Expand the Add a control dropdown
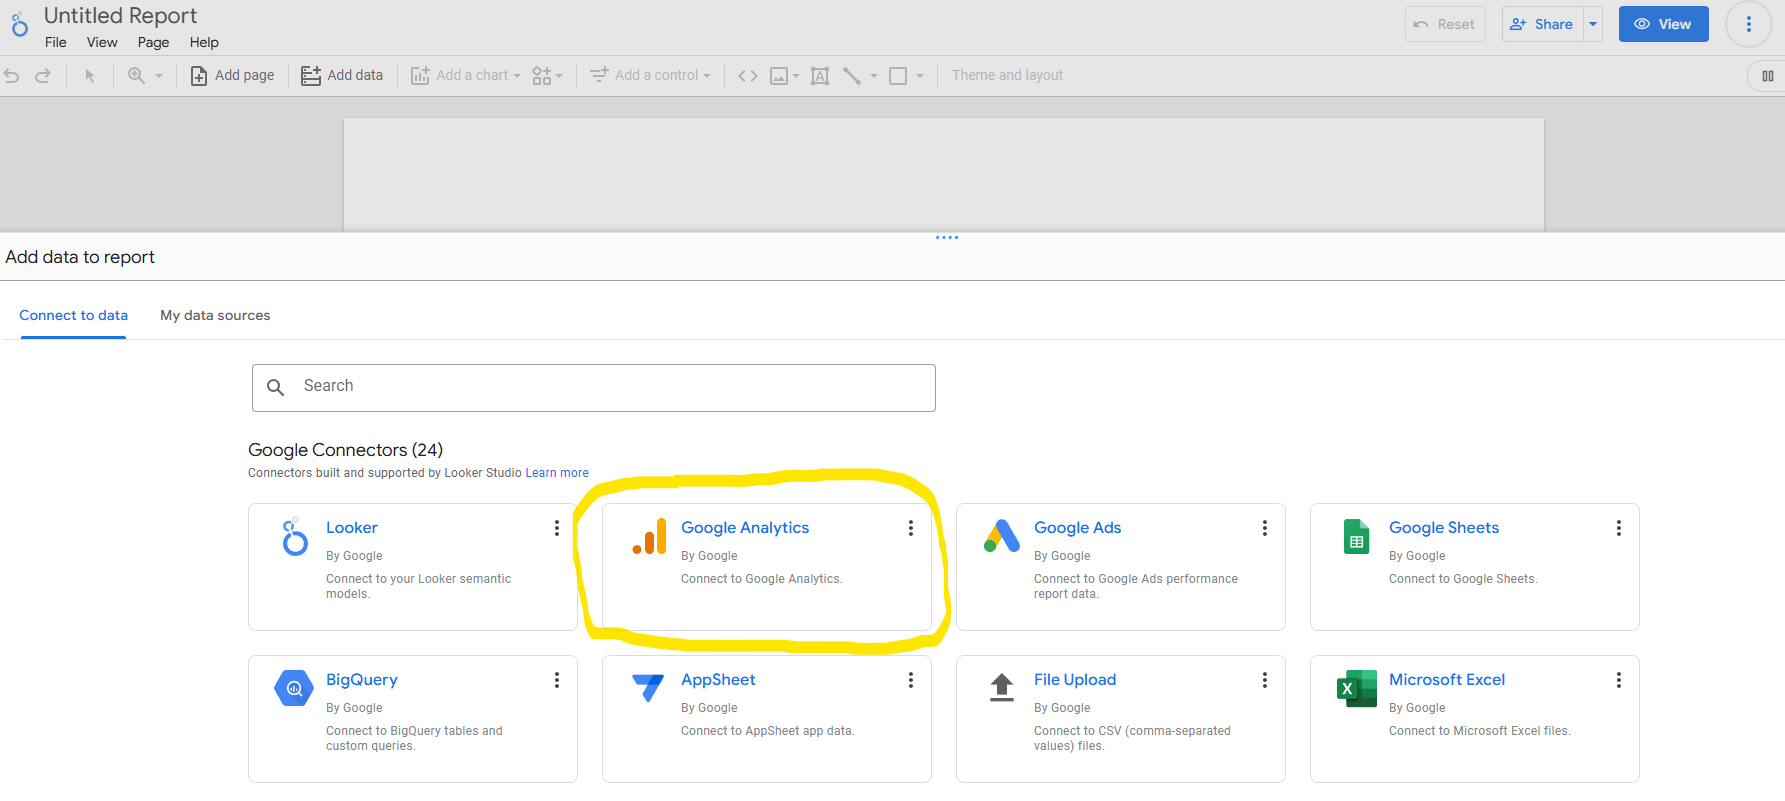This screenshot has width=1785, height=801. point(707,76)
